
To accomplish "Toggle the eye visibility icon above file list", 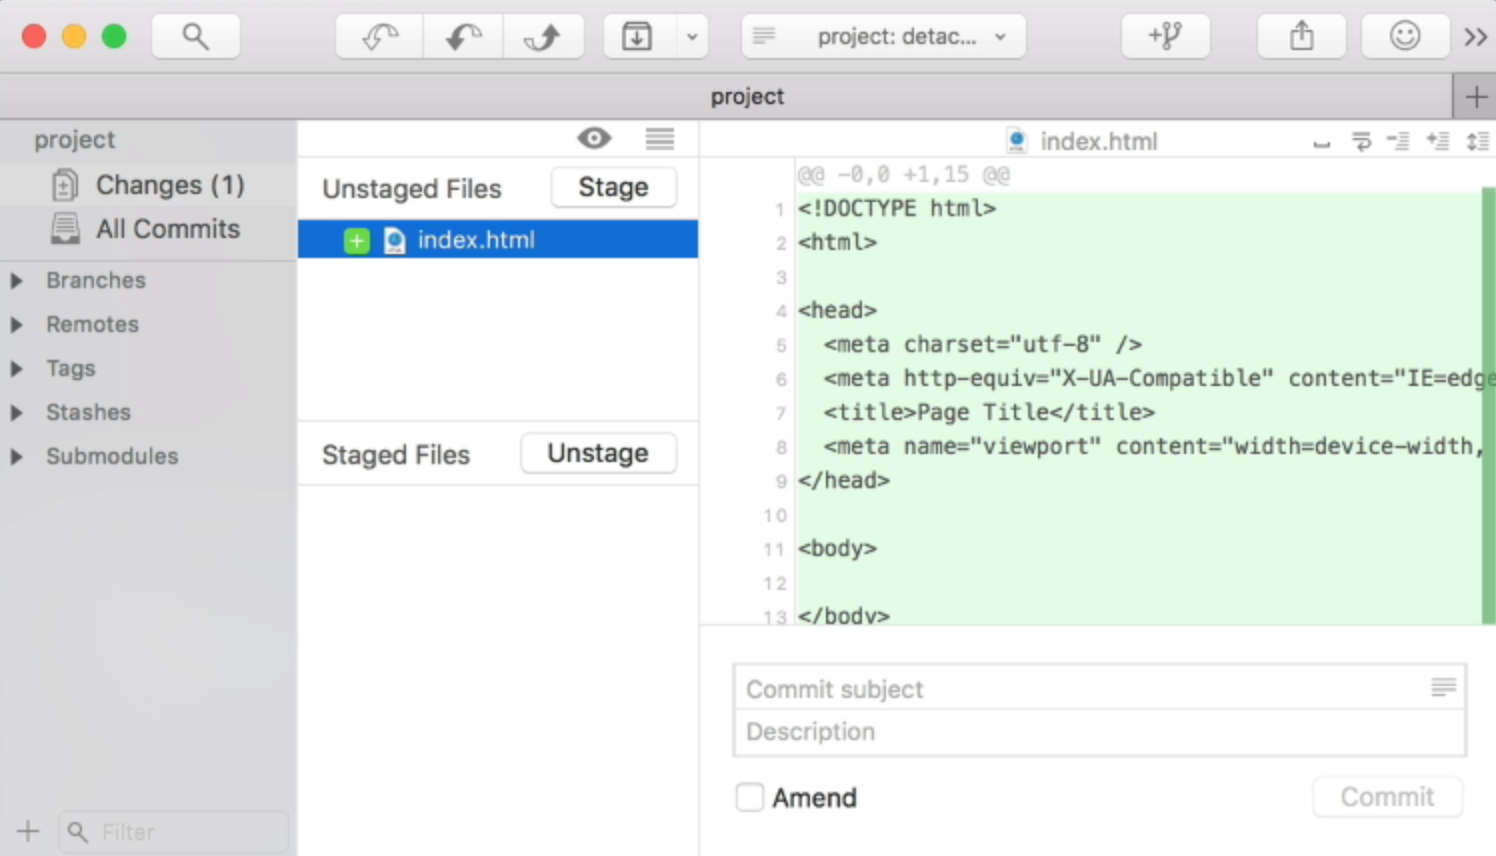I will (594, 139).
